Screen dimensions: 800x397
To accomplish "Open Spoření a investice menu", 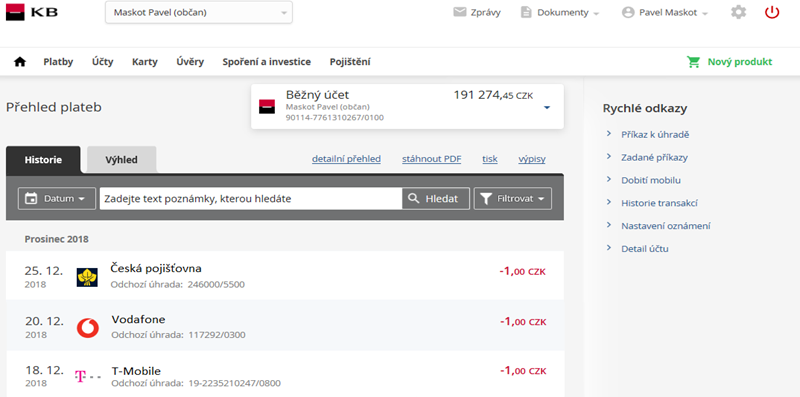I will point(266,62).
